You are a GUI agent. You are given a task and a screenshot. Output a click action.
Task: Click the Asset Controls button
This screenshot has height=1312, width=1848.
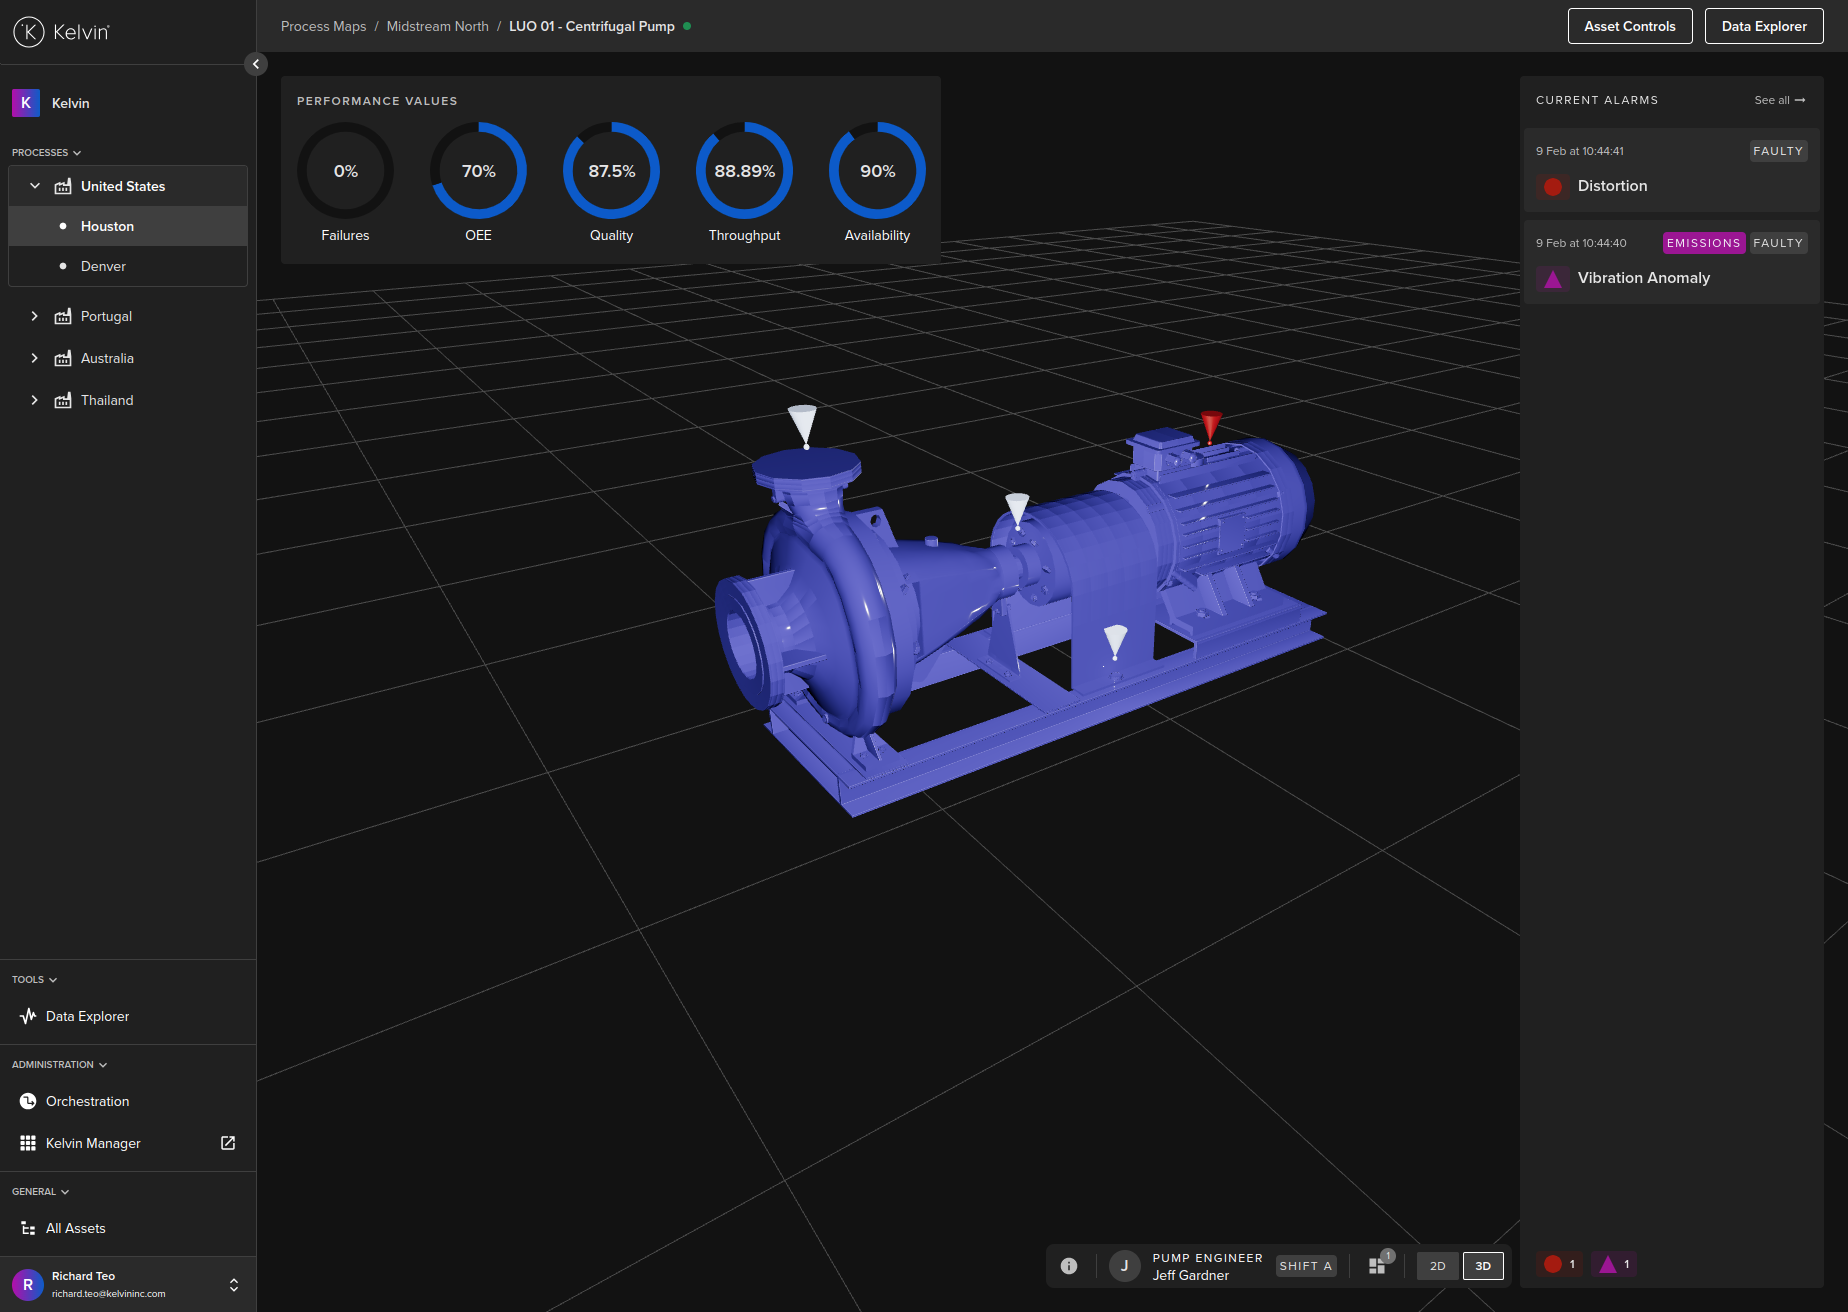coord(1630,26)
